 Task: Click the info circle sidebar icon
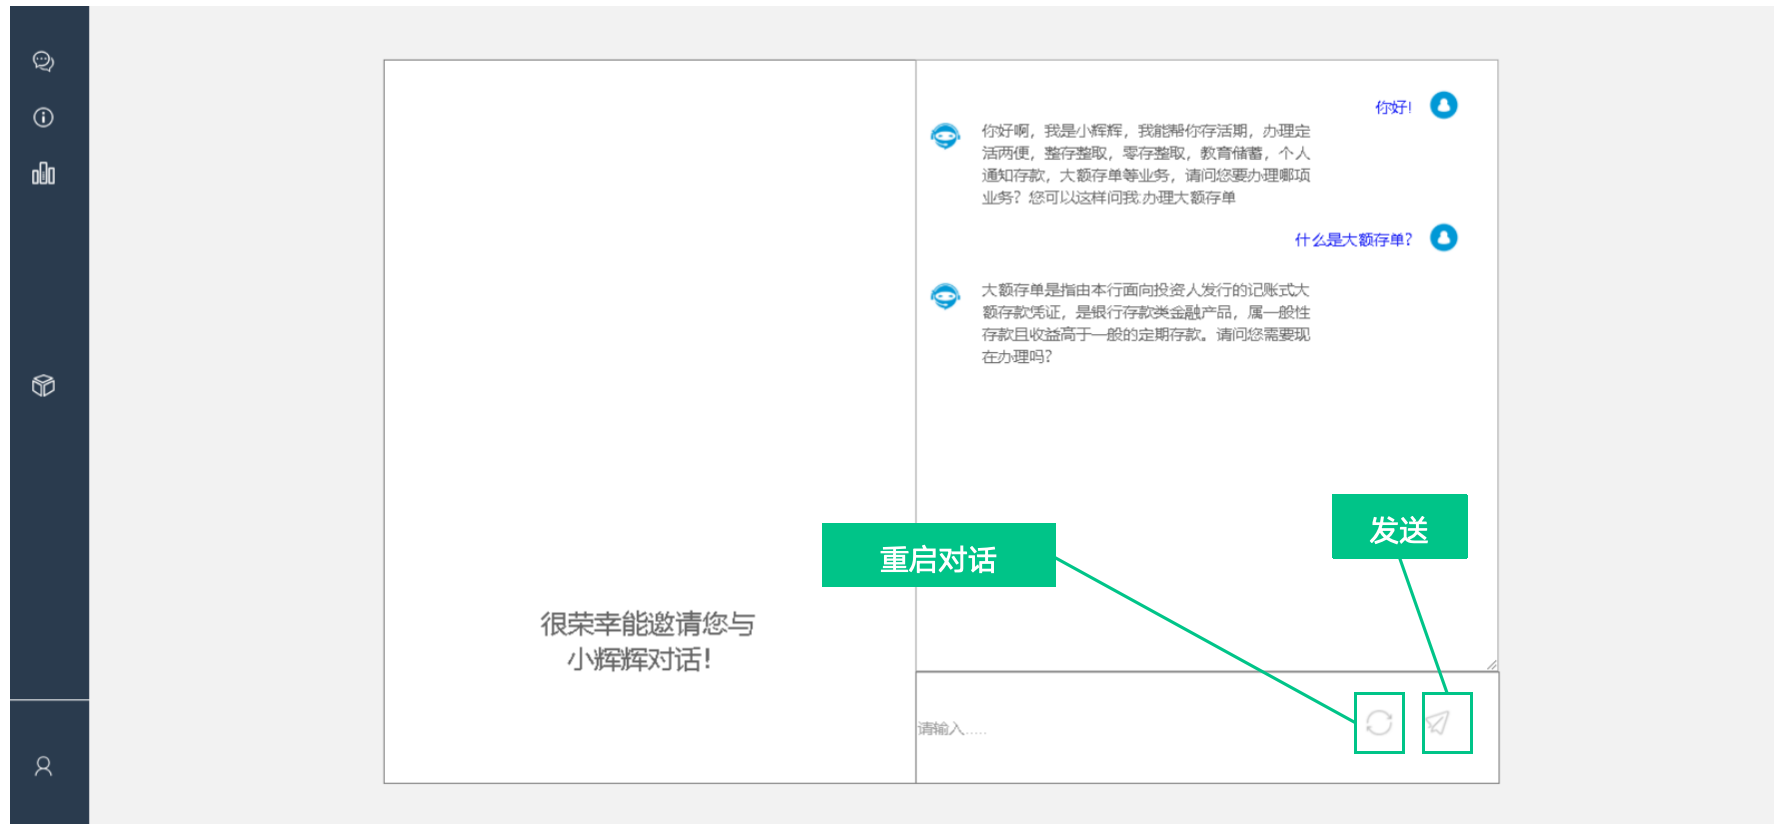pyautogui.click(x=43, y=118)
